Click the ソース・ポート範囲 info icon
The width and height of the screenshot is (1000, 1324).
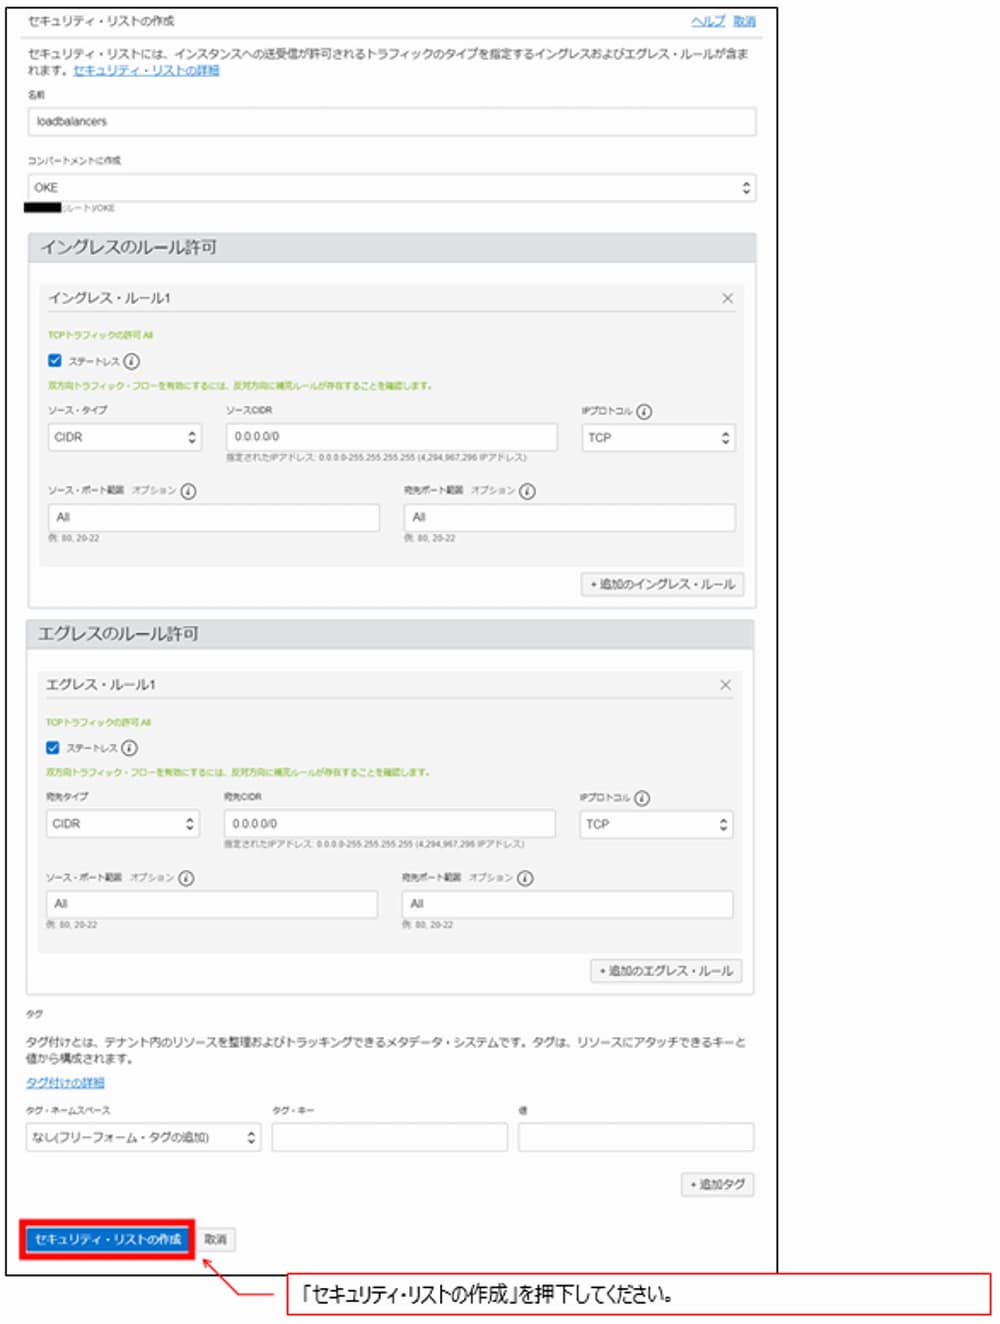point(190,490)
